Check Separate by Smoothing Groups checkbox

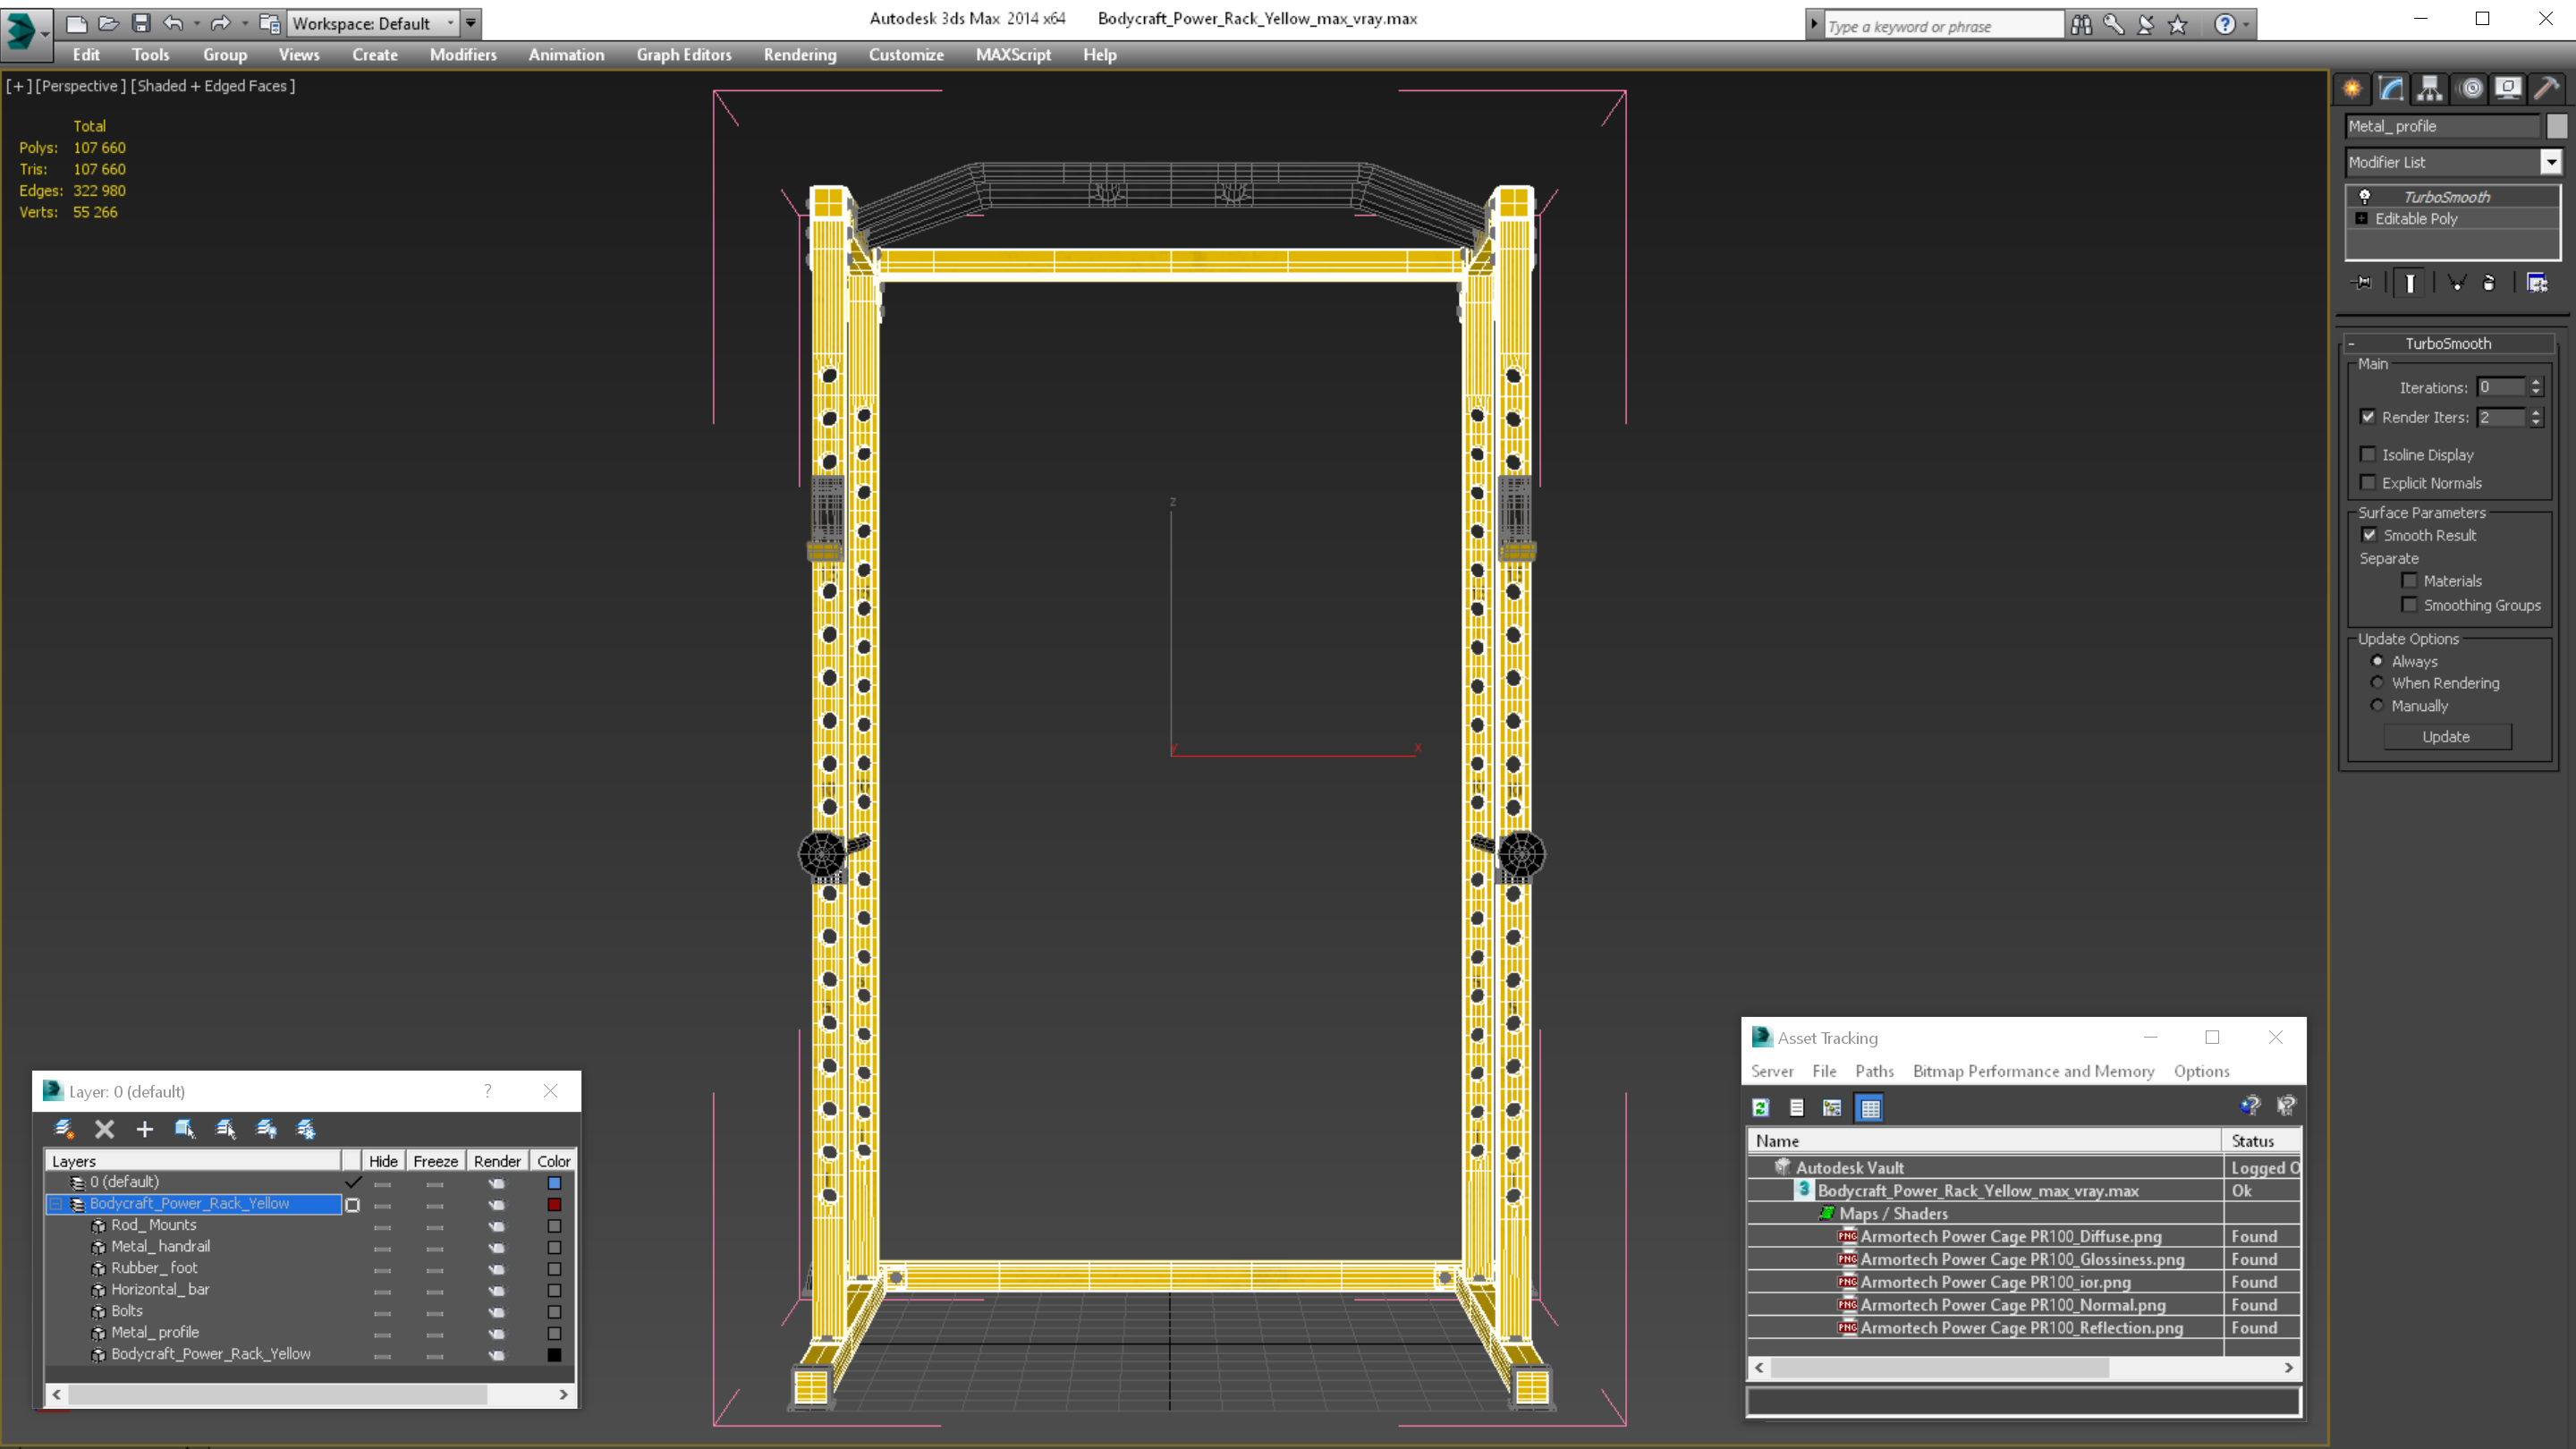coord(2410,605)
